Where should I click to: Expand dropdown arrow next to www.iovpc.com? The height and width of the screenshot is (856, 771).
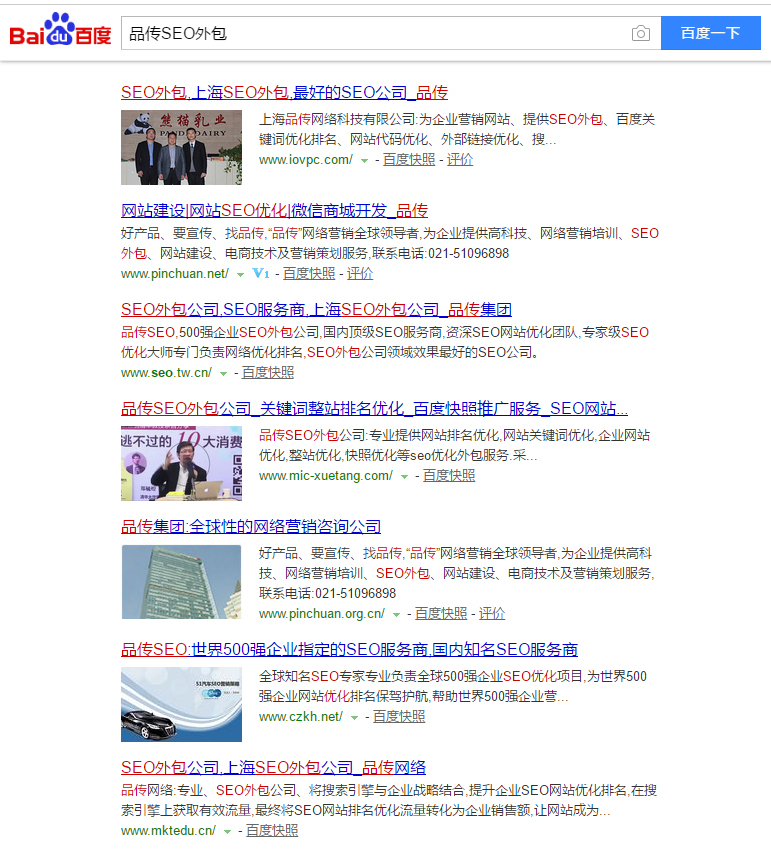pos(364,160)
